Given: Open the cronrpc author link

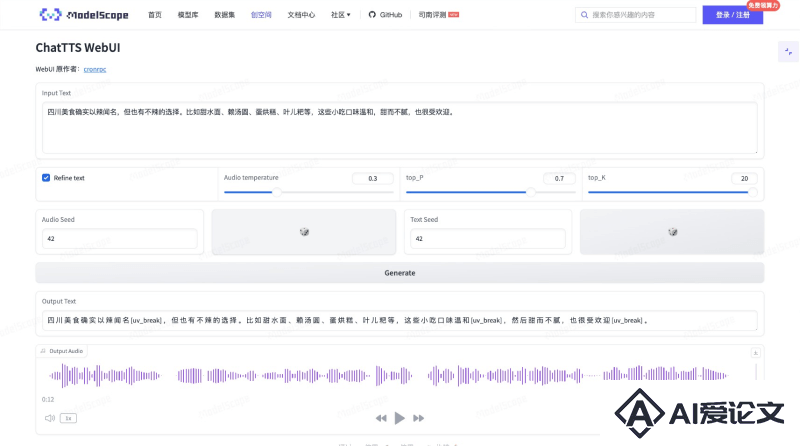Looking at the screenshot, I should click(95, 69).
